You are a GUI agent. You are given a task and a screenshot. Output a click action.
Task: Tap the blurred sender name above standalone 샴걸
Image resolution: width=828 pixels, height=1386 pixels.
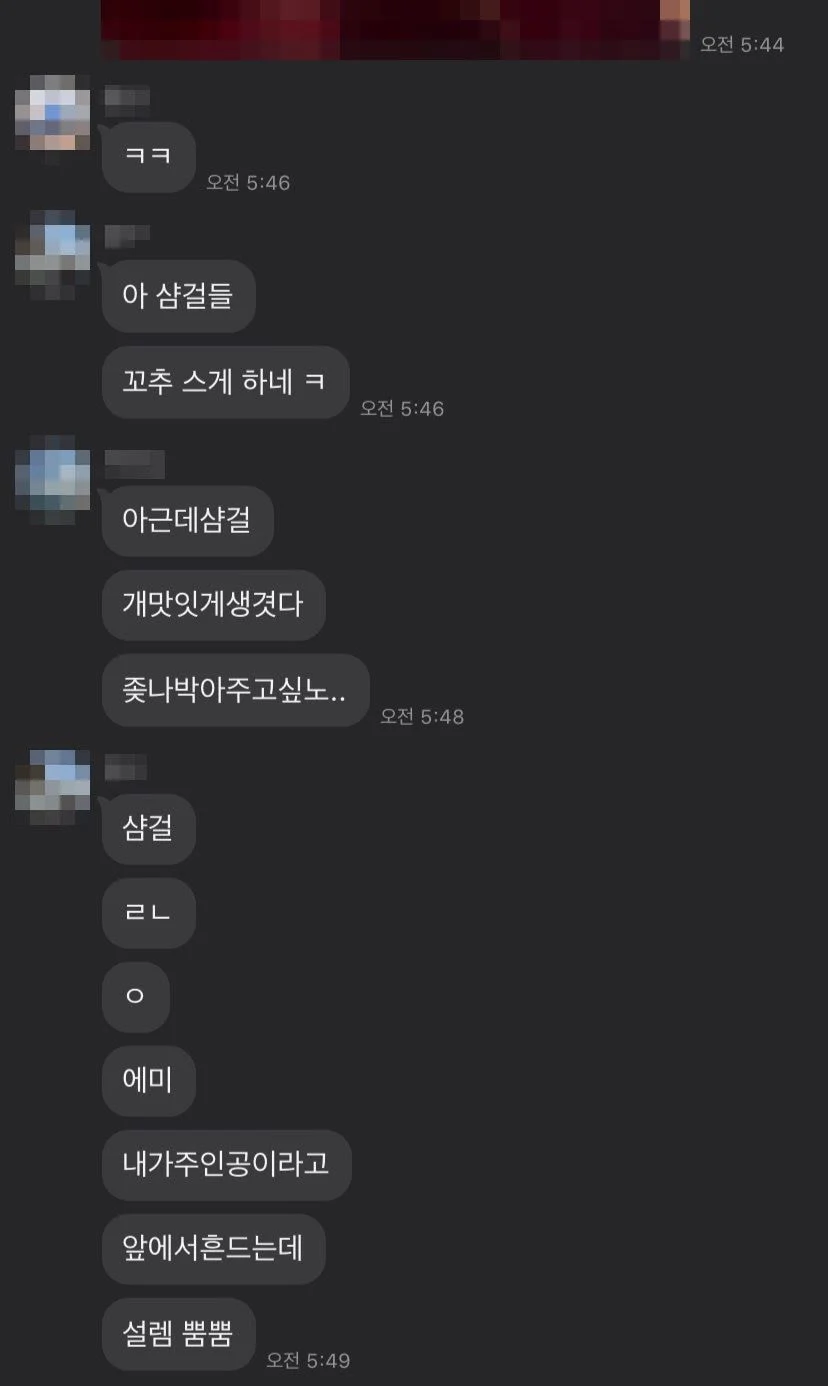126,768
